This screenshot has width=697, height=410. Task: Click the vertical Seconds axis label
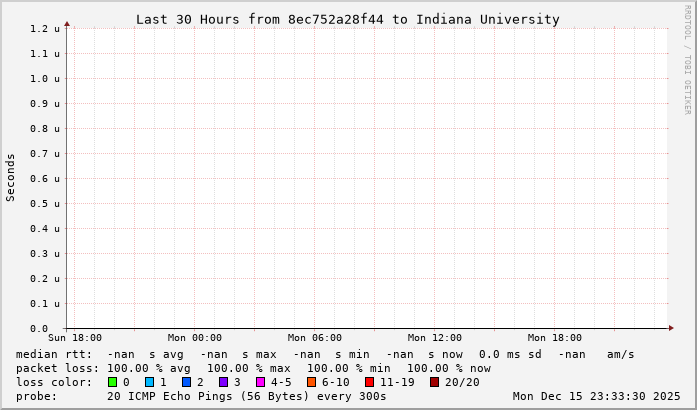pos(11,177)
